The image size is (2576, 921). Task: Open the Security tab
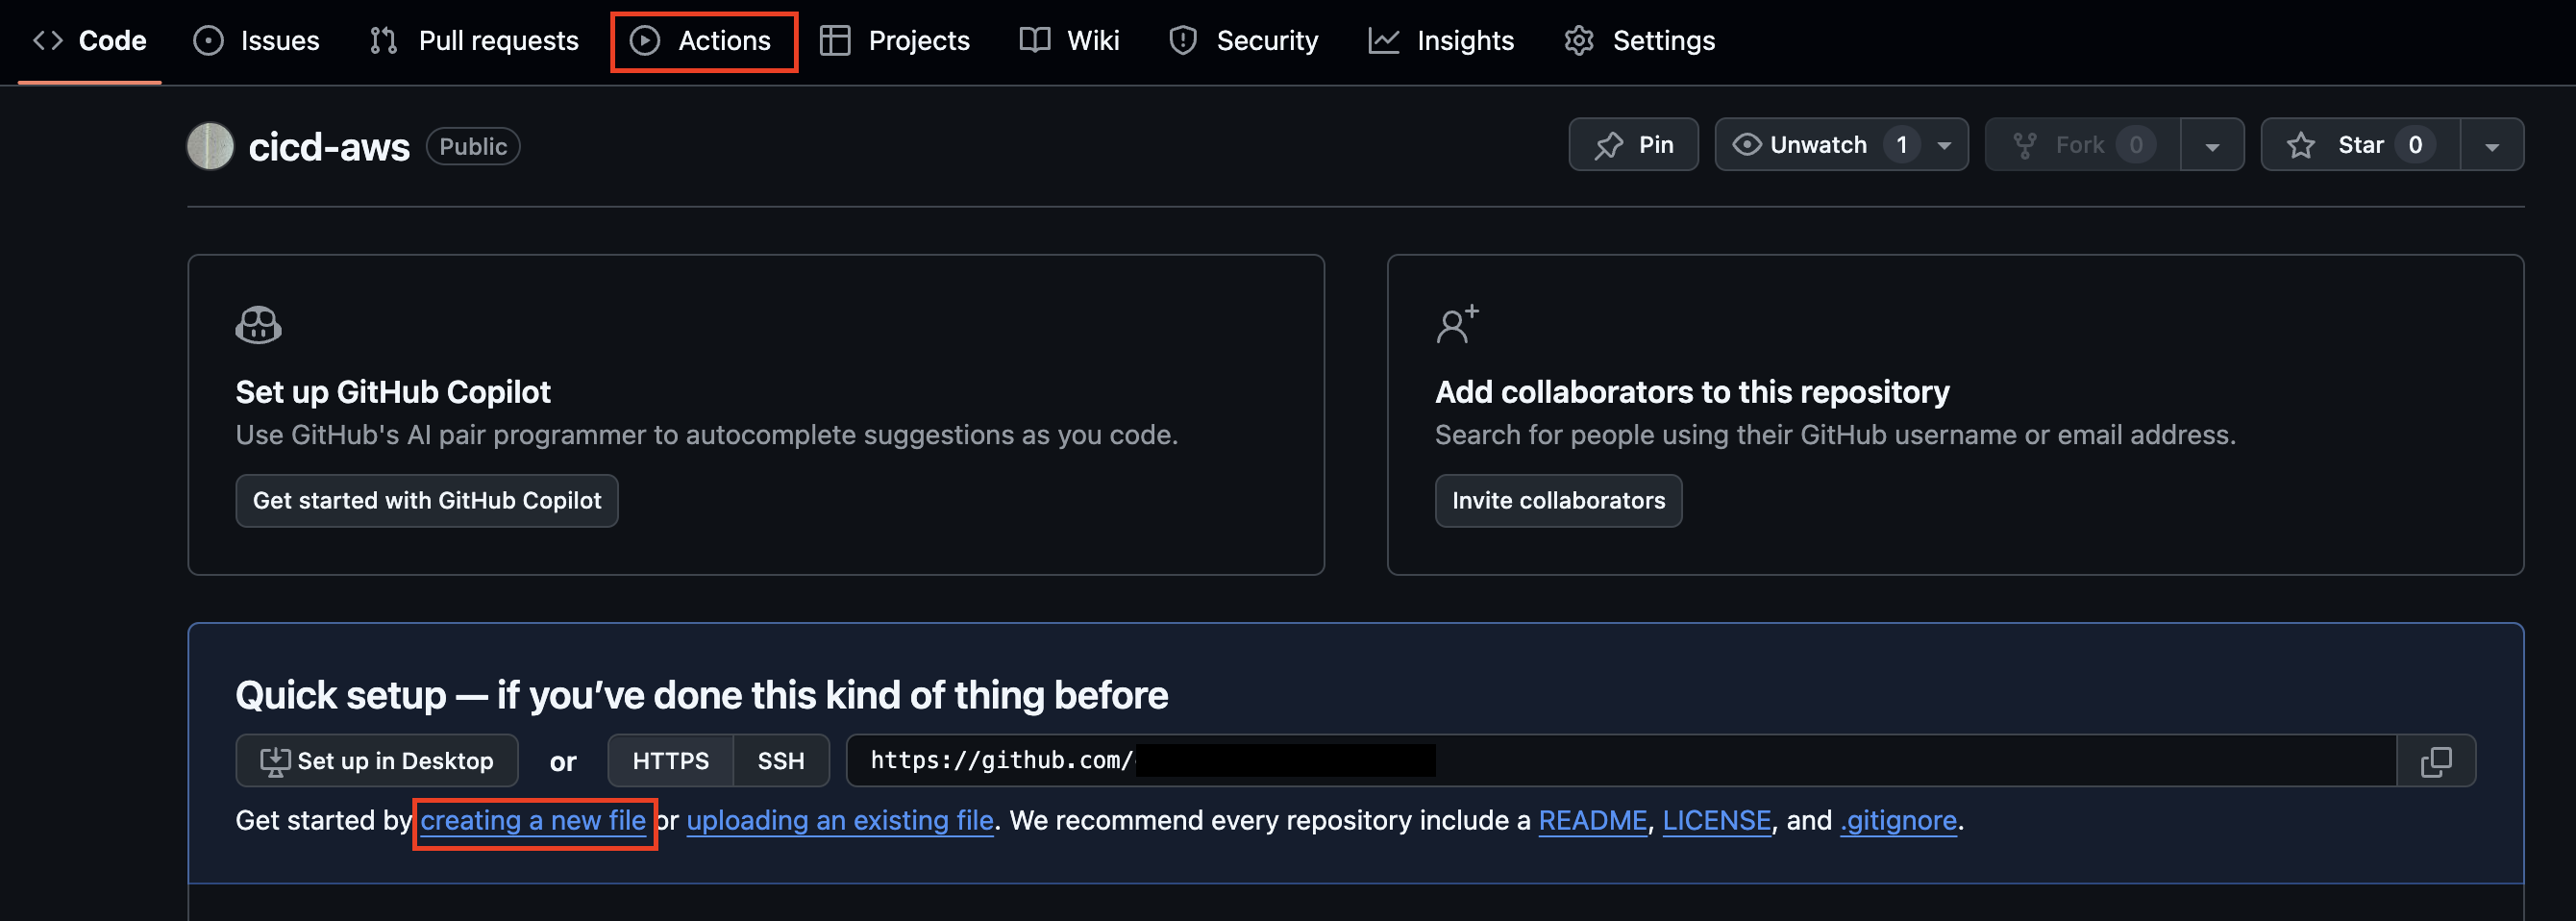pos(1243,40)
